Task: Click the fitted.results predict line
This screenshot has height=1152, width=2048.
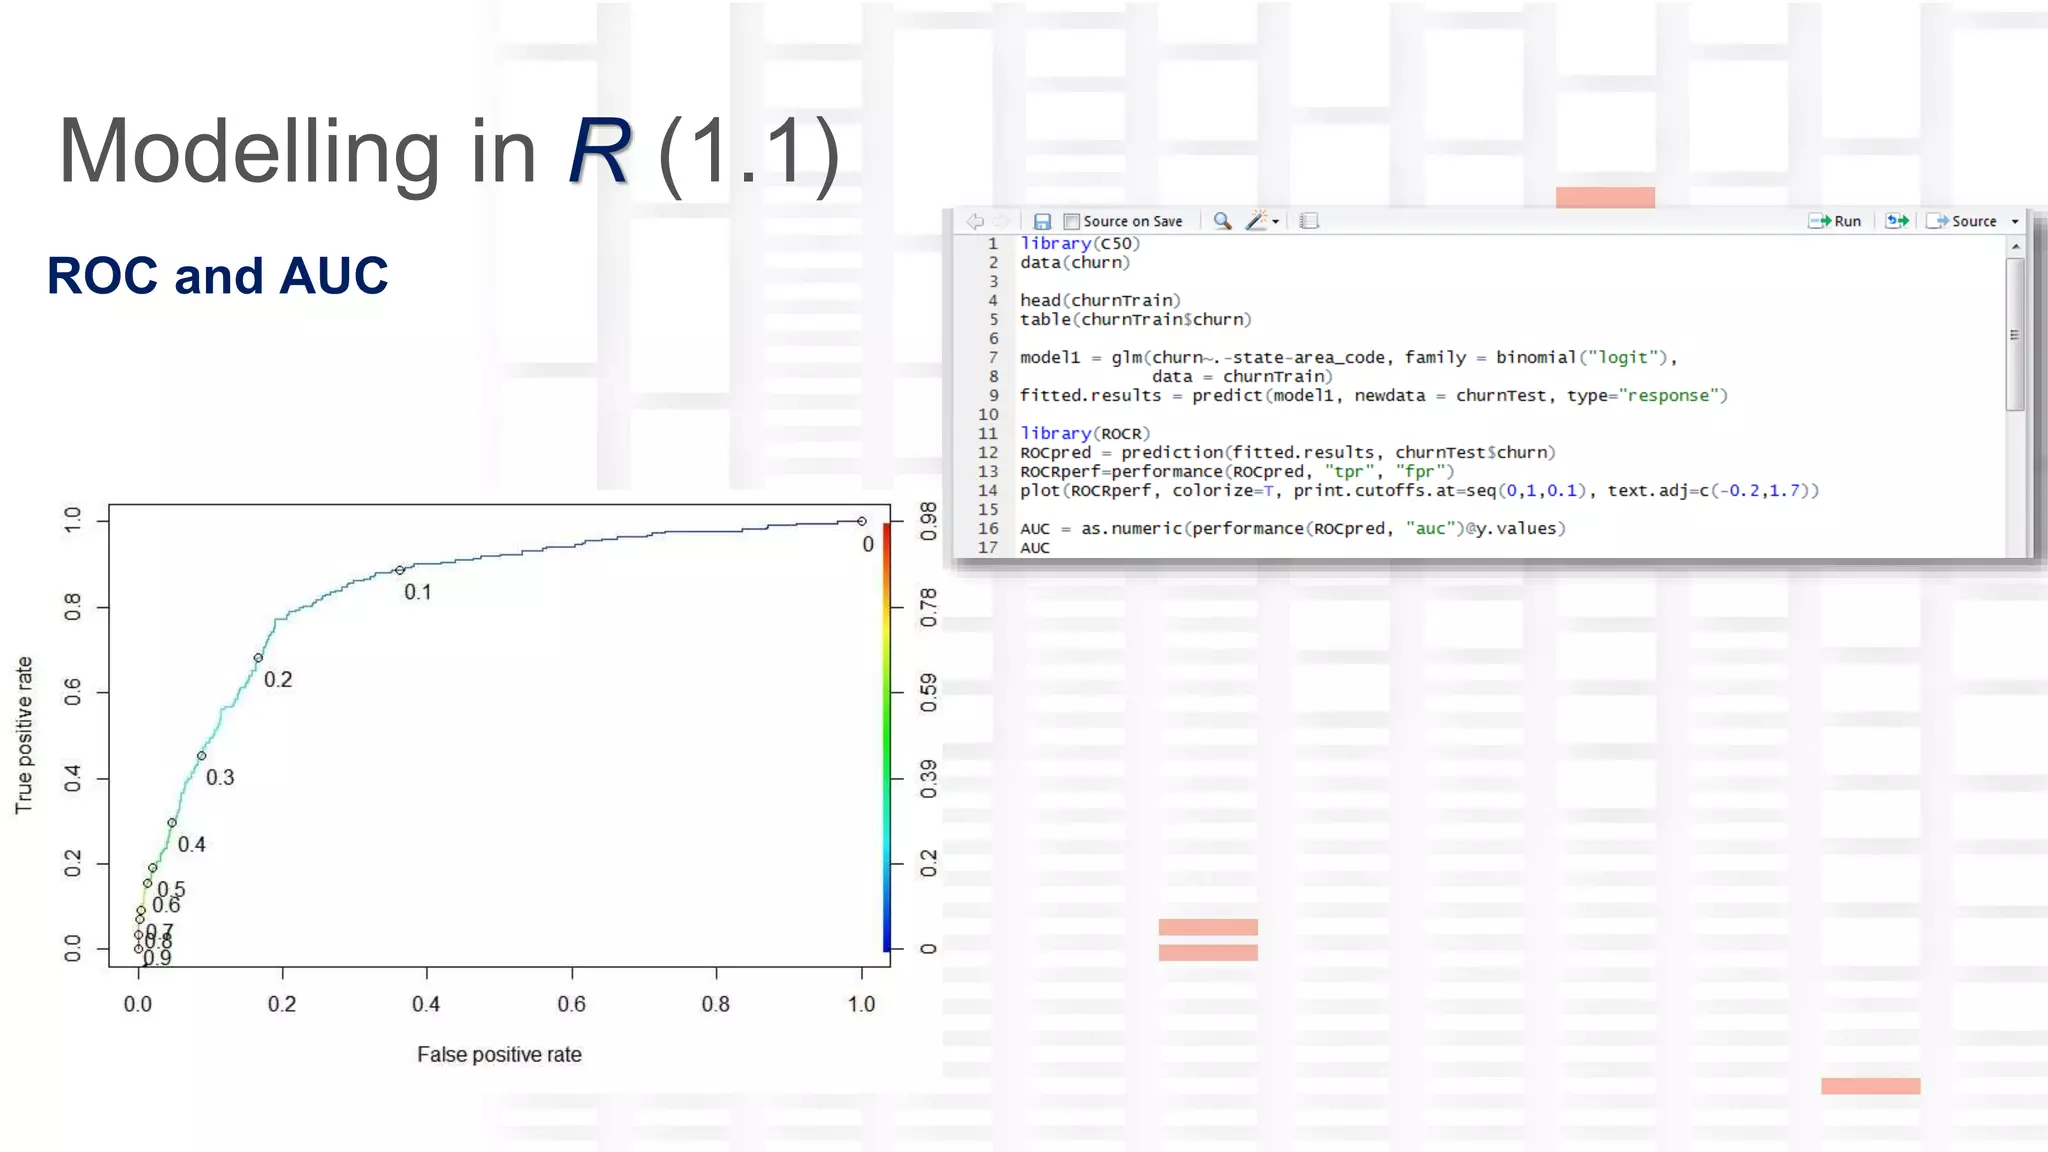Action: pyautogui.click(x=1374, y=395)
